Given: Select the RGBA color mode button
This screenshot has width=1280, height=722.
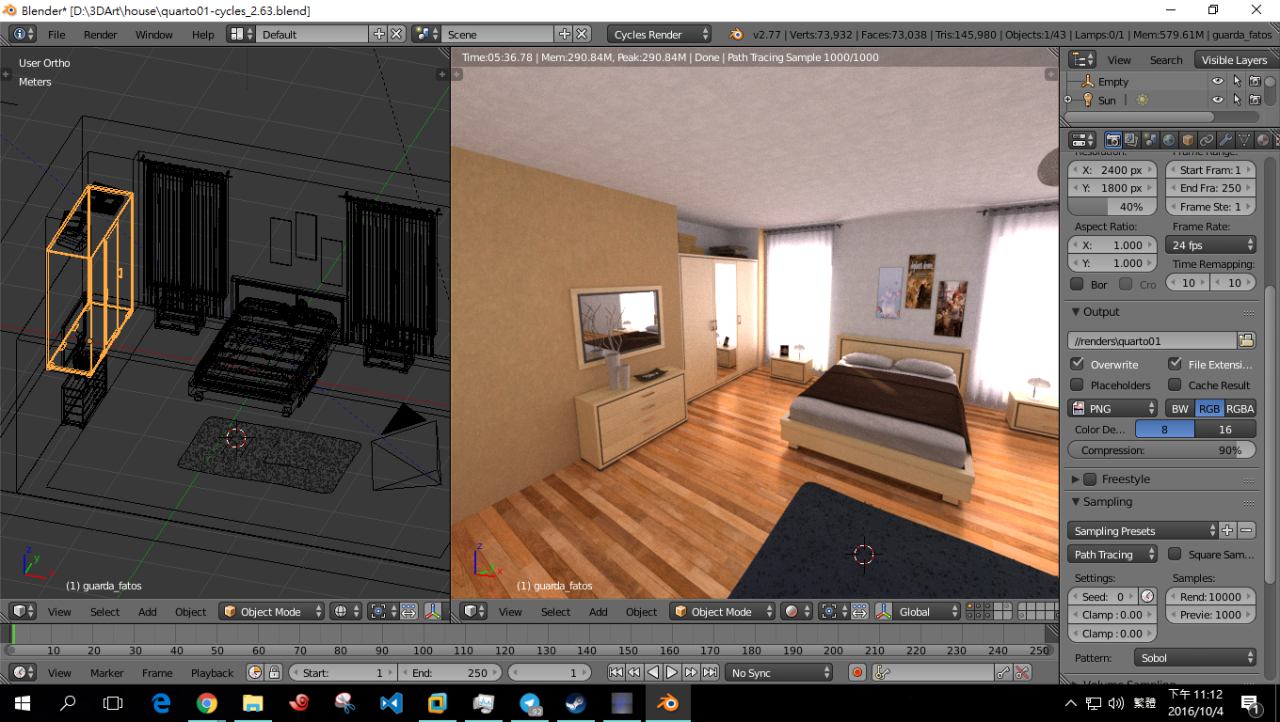Looking at the screenshot, I should pyautogui.click(x=1240, y=408).
